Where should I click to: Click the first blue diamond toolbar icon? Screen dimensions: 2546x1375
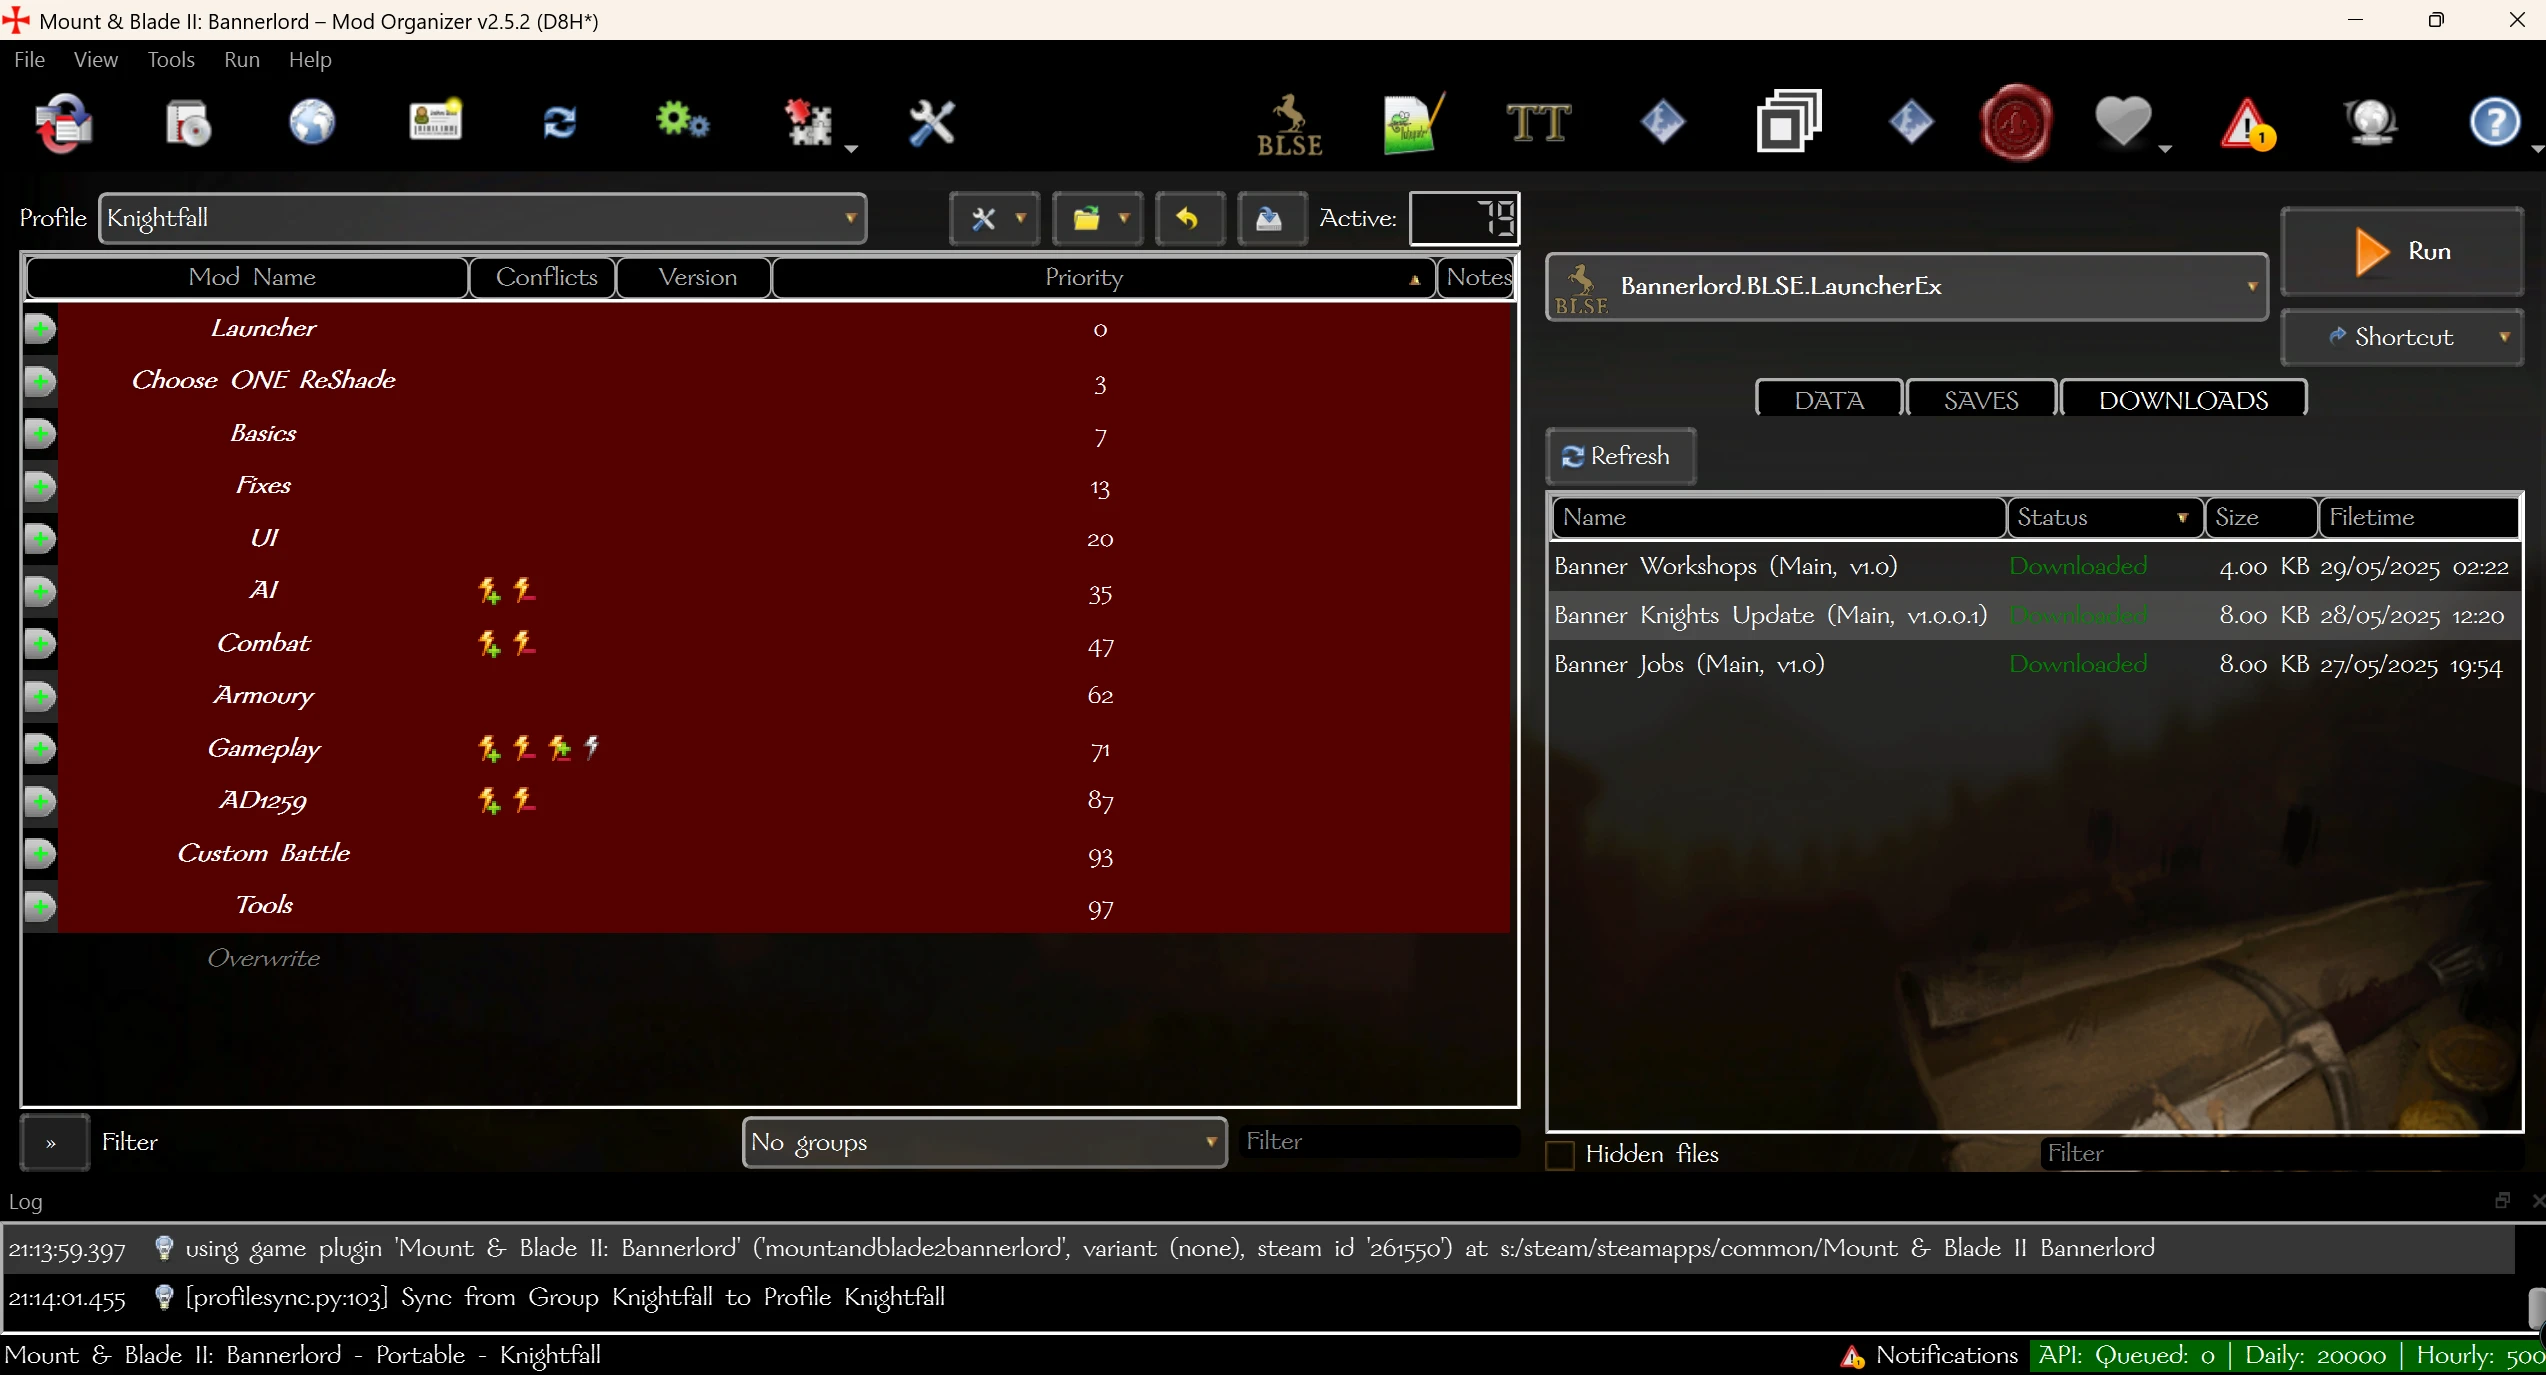click(x=1663, y=123)
